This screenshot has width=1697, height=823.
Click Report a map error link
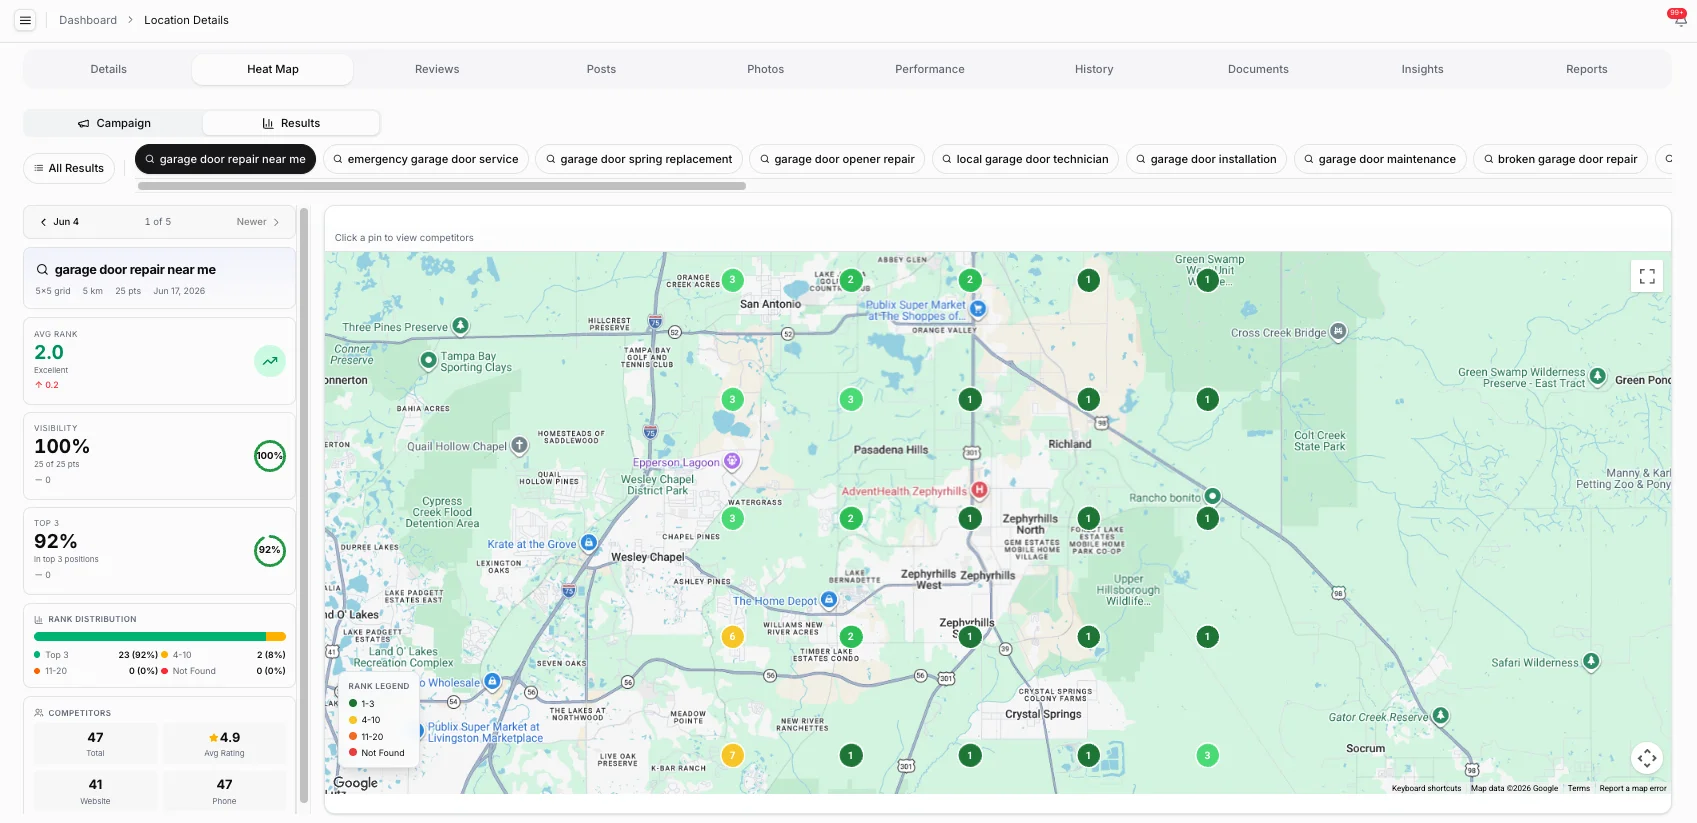coord(1633,788)
